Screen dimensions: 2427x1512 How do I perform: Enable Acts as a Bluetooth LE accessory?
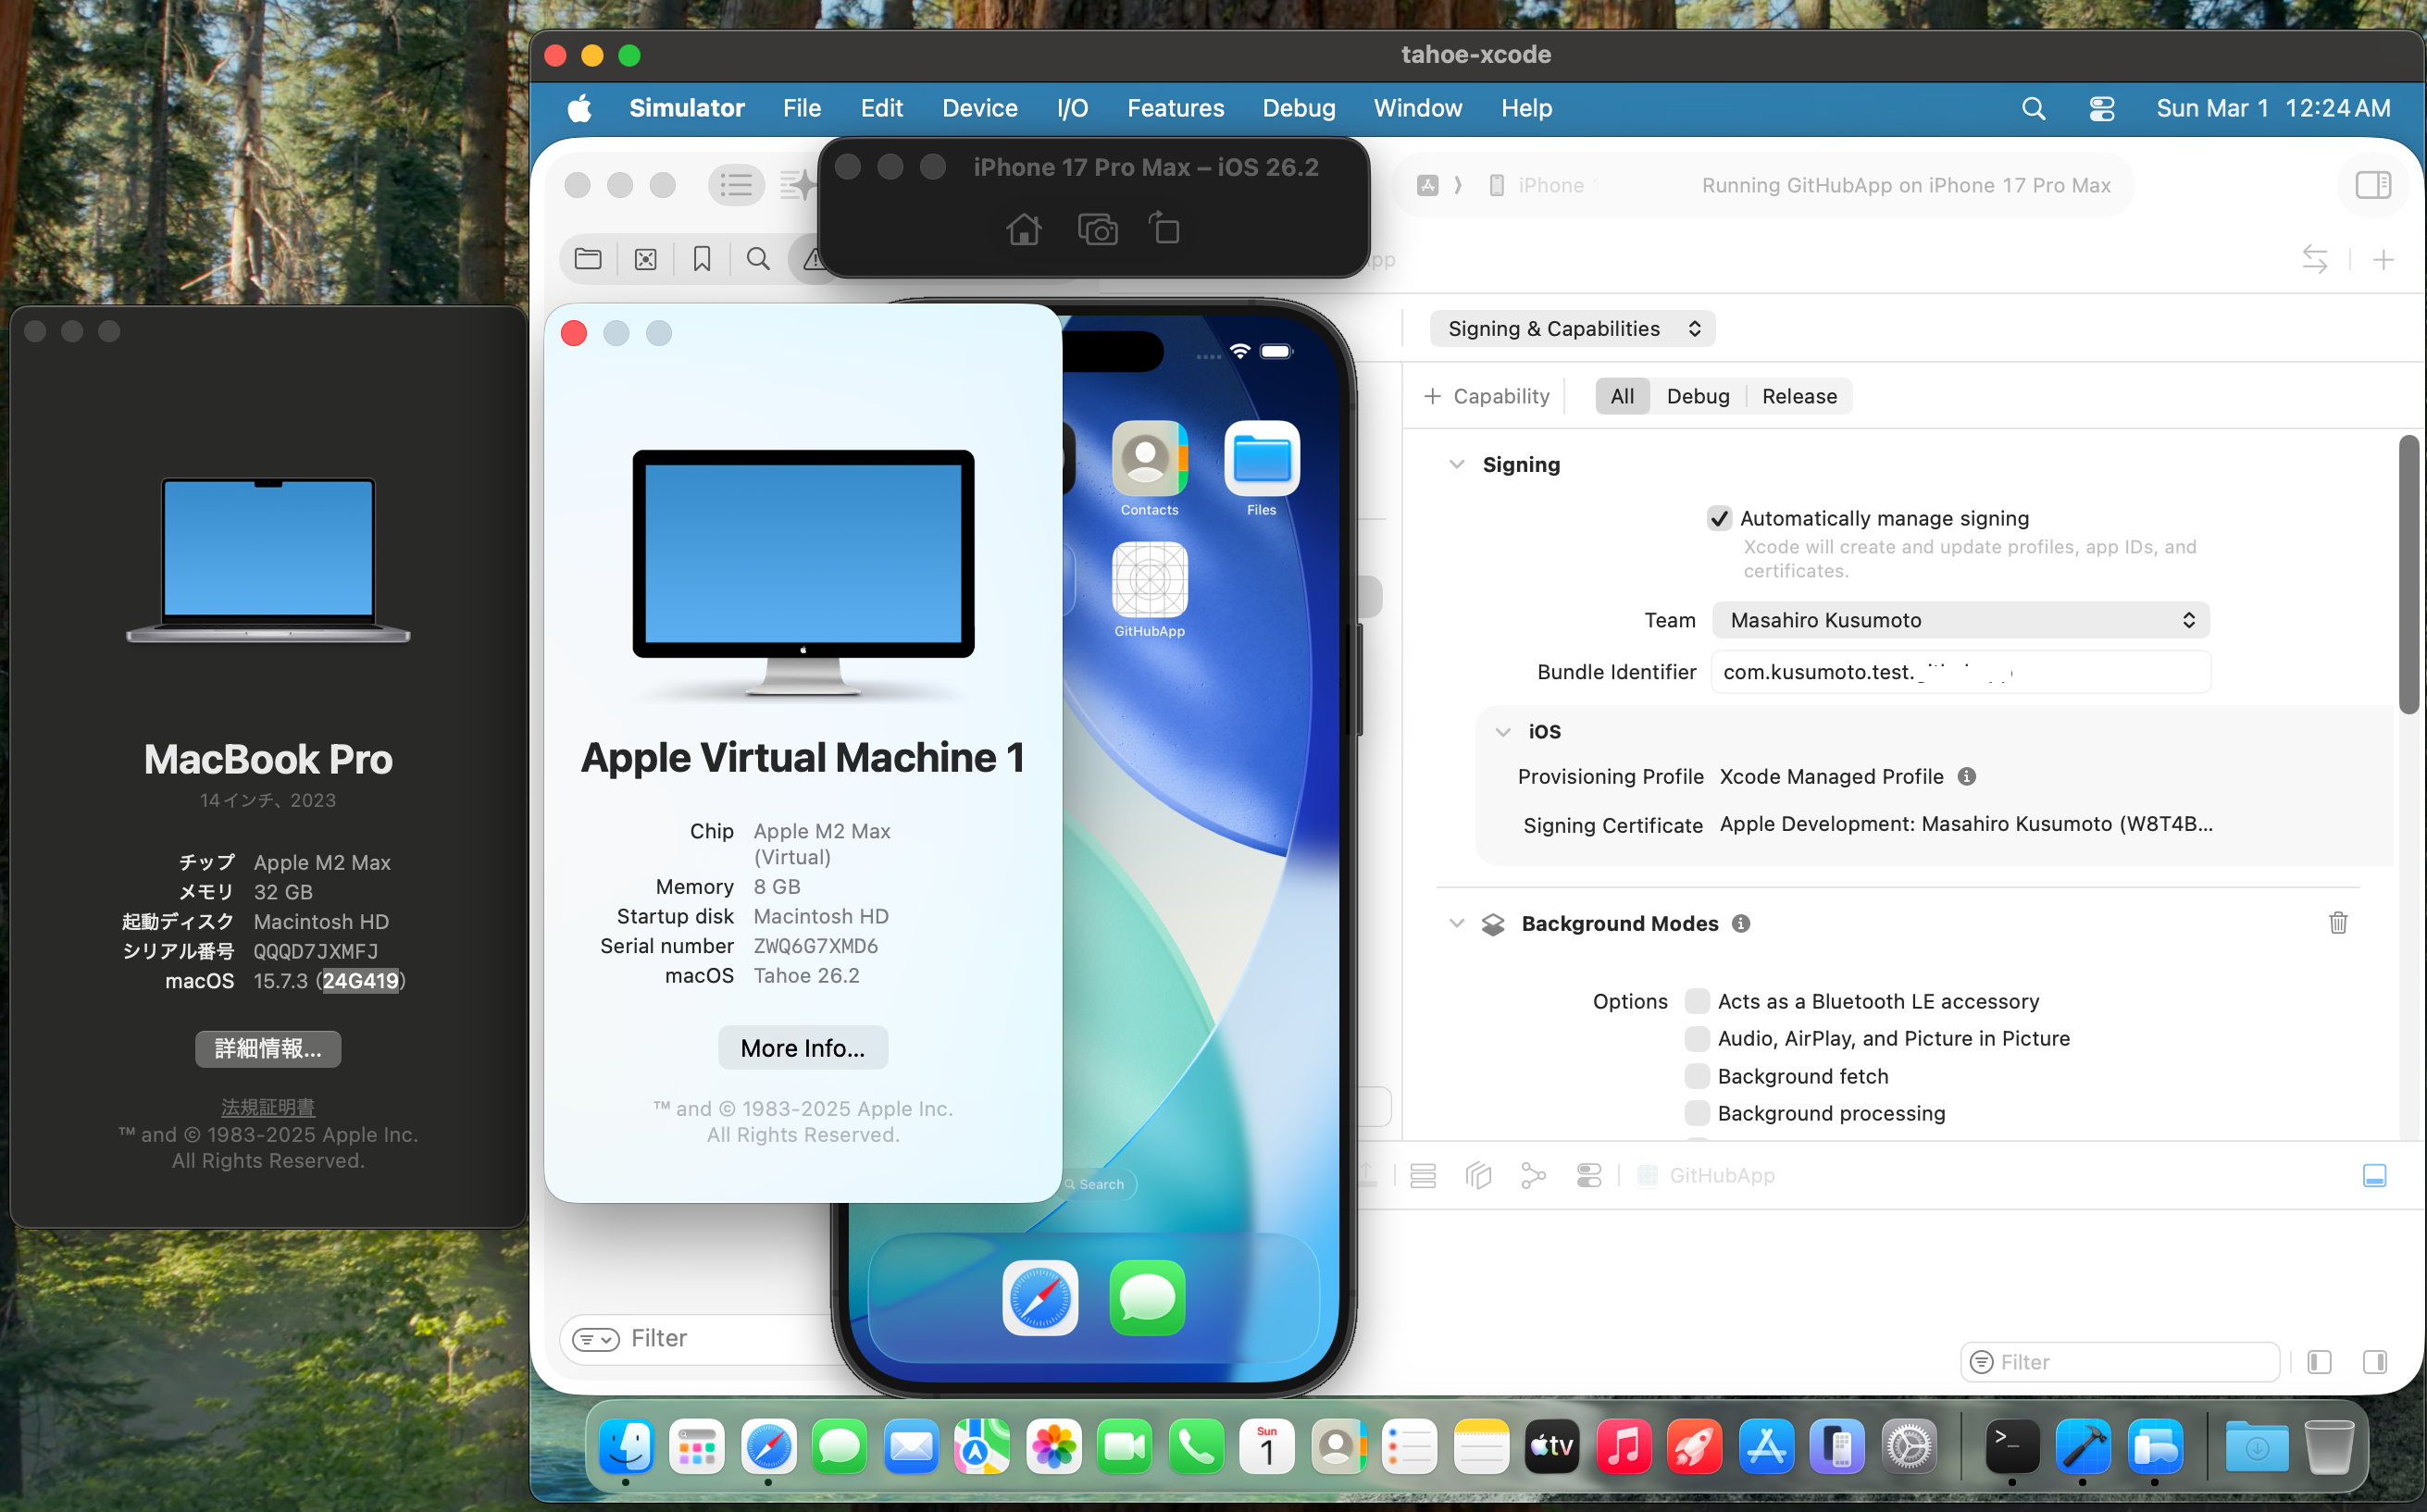click(x=1697, y=1001)
